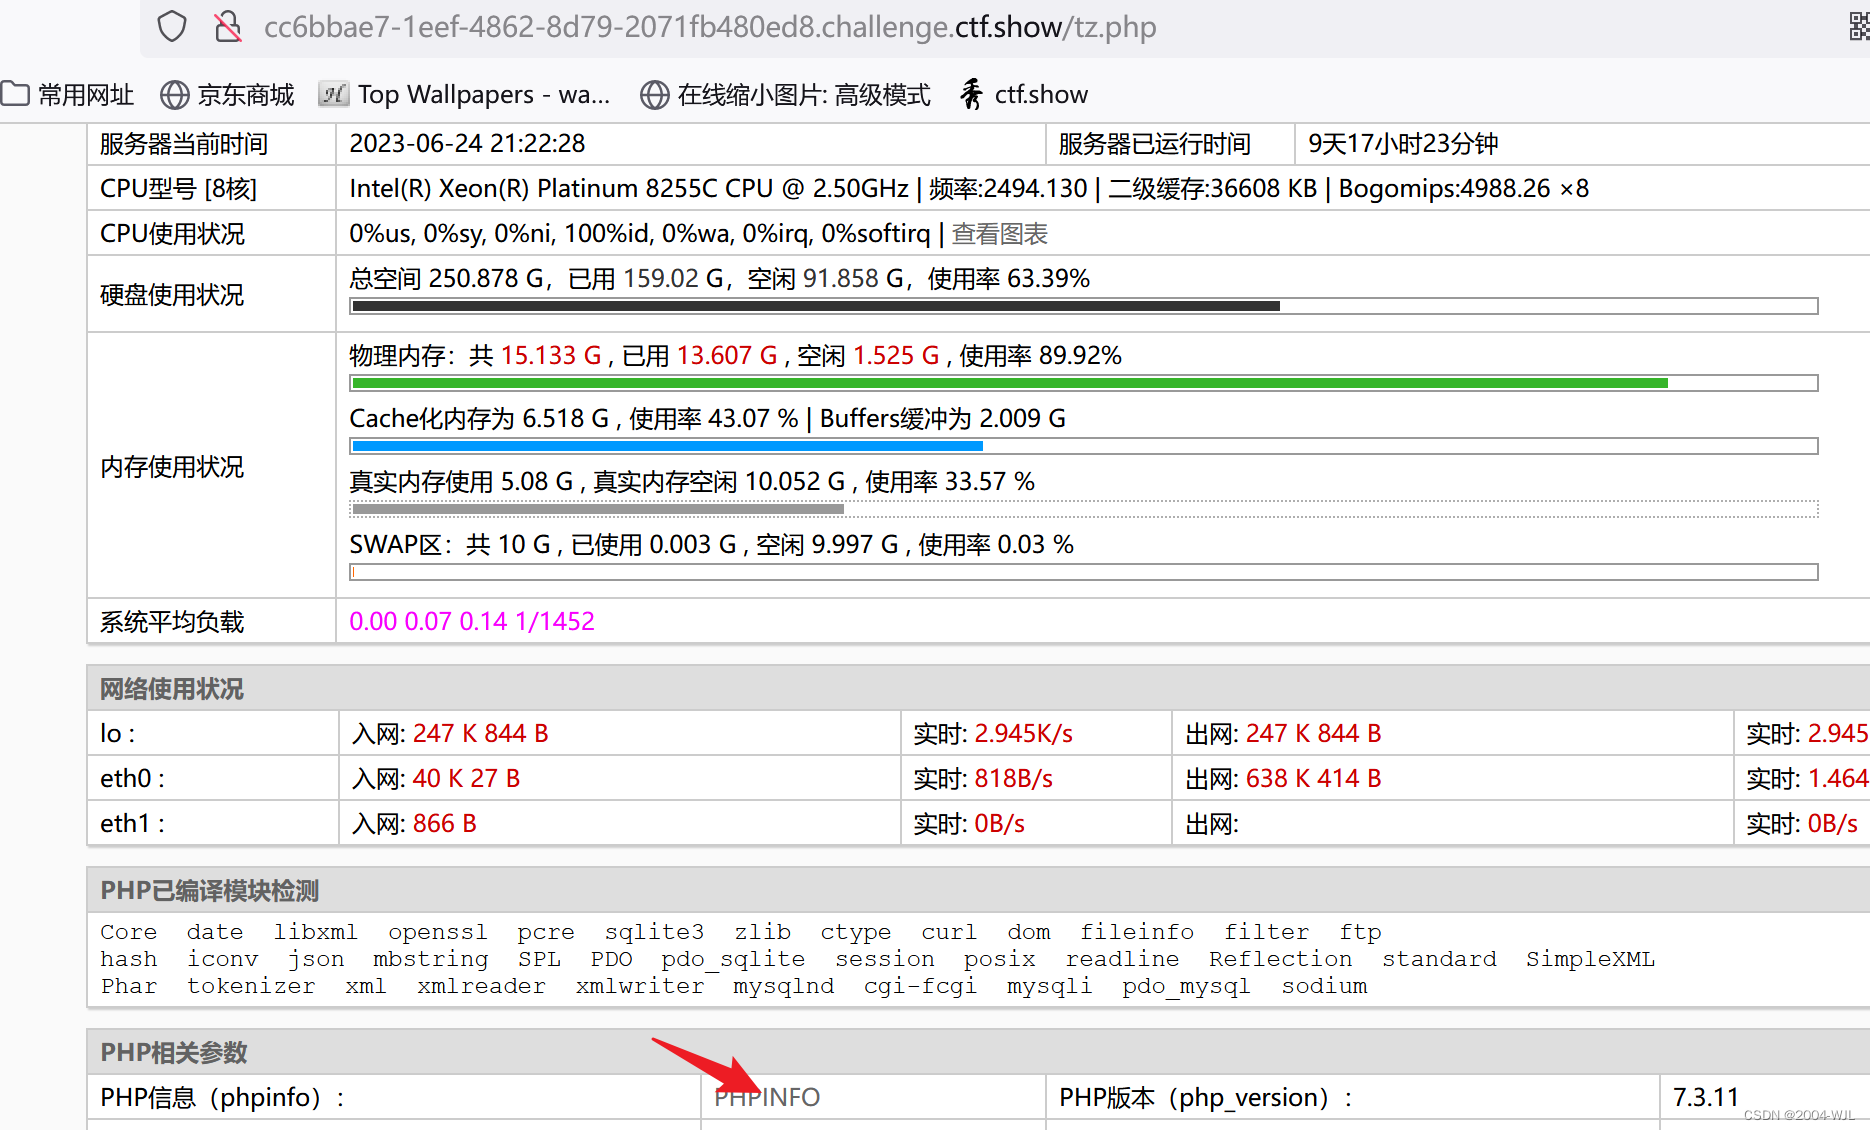The image size is (1870, 1130).
Task: Click the Top Wallpapers bookmark favicon
Action: click(333, 93)
